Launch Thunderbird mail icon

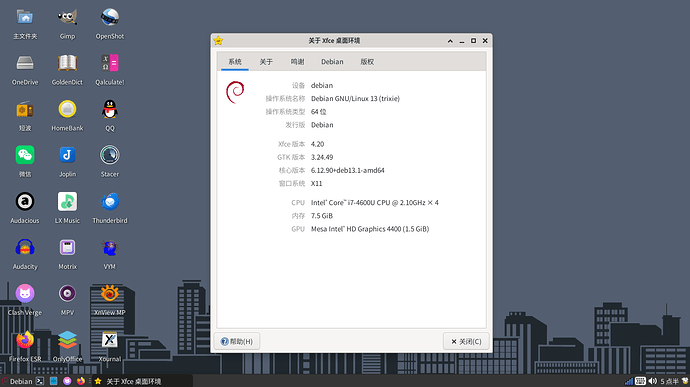point(110,202)
